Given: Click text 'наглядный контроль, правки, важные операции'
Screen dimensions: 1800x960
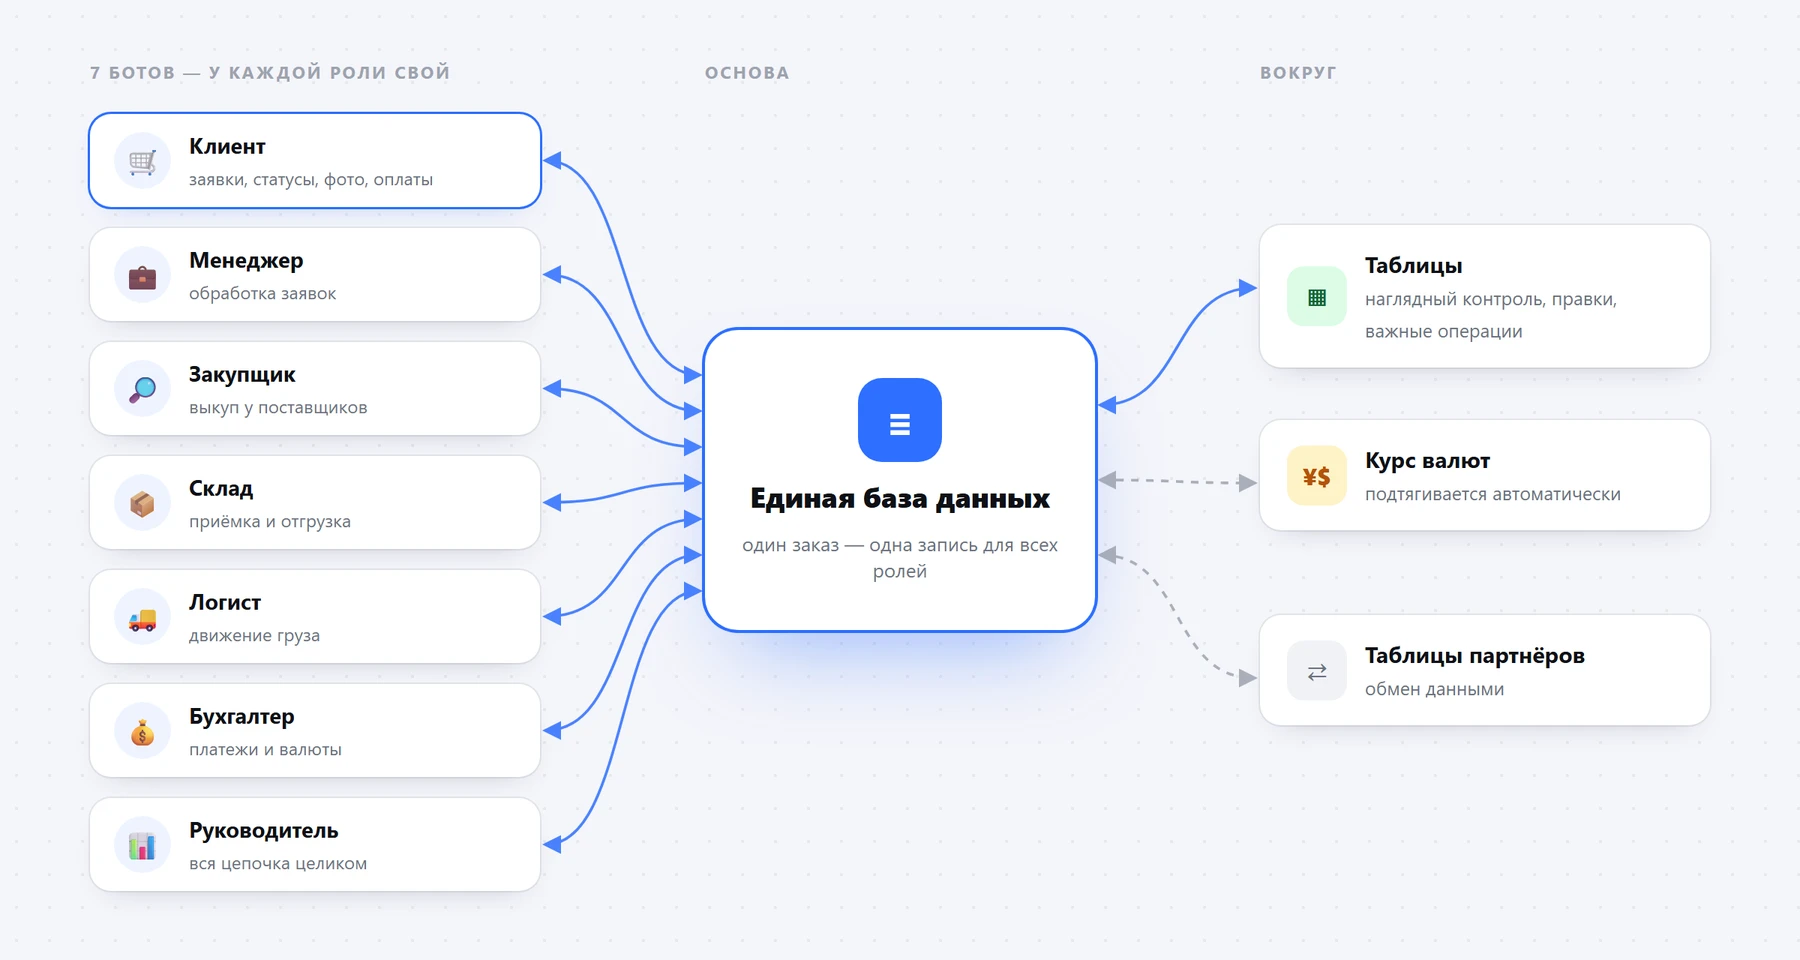Looking at the screenshot, I should point(1491,316).
